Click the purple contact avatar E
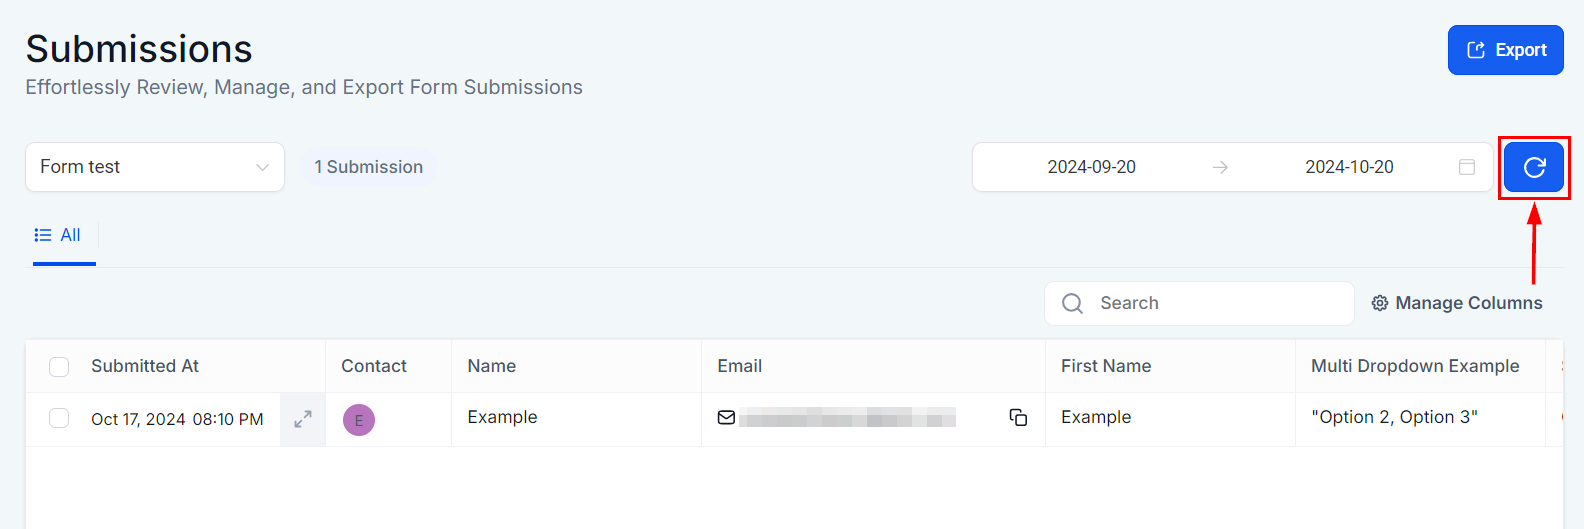This screenshot has width=1584, height=529. pyautogui.click(x=359, y=420)
